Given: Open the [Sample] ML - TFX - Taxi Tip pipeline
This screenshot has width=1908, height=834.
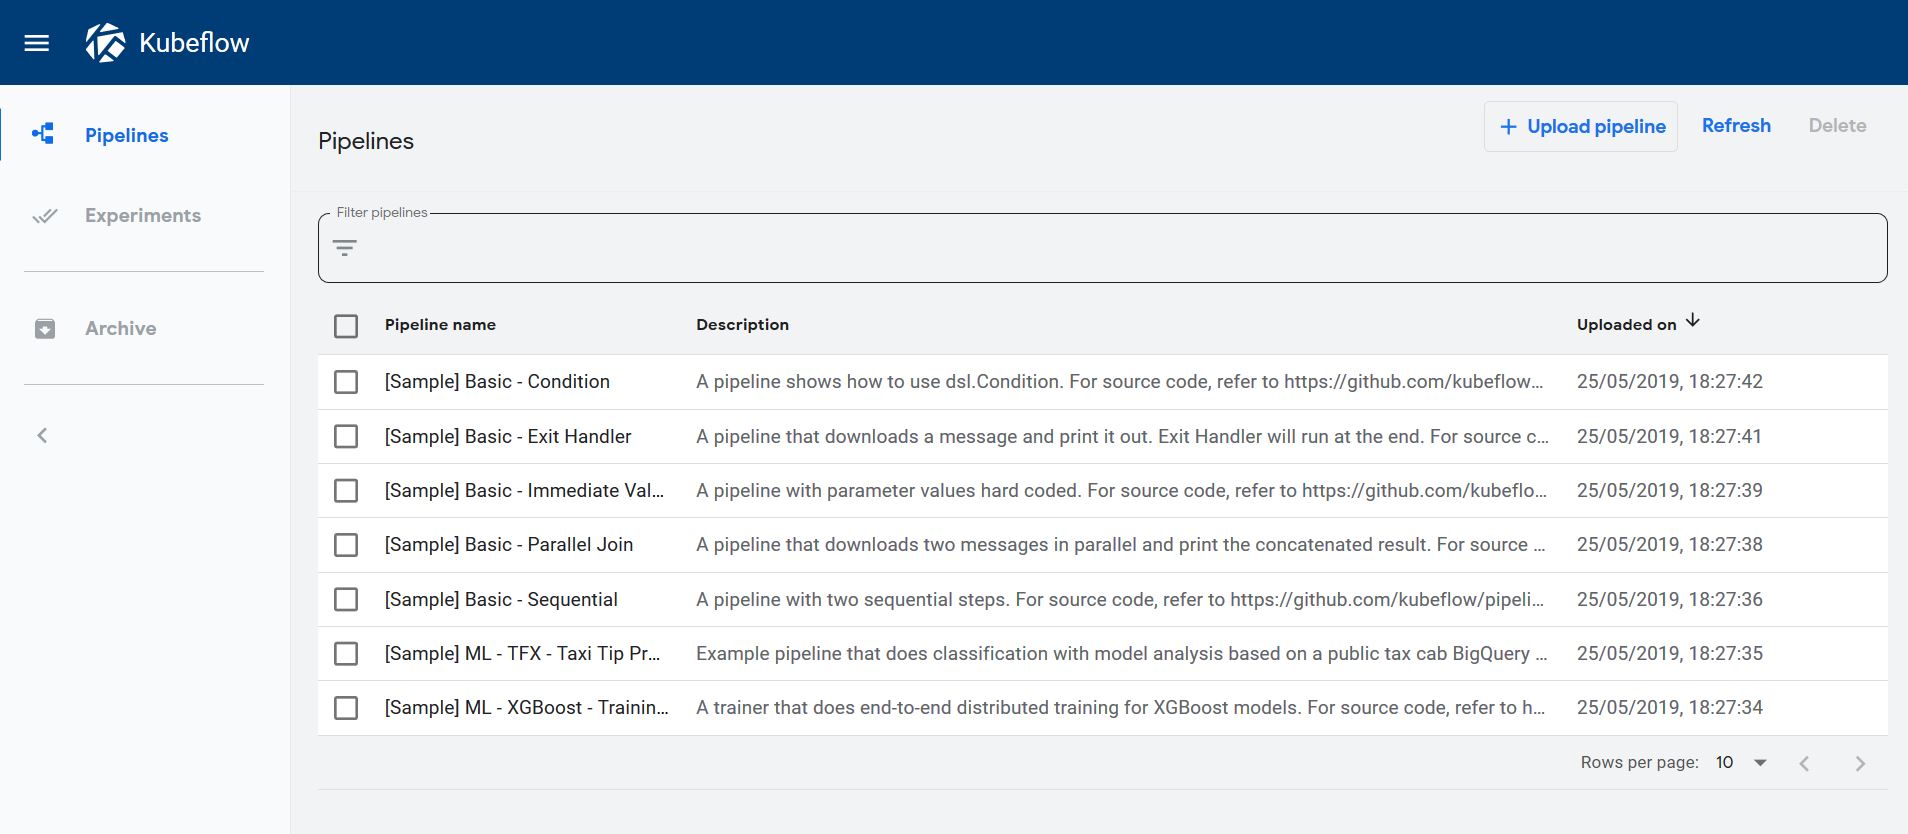Looking at the screenshot, I should tap(522, 654).
